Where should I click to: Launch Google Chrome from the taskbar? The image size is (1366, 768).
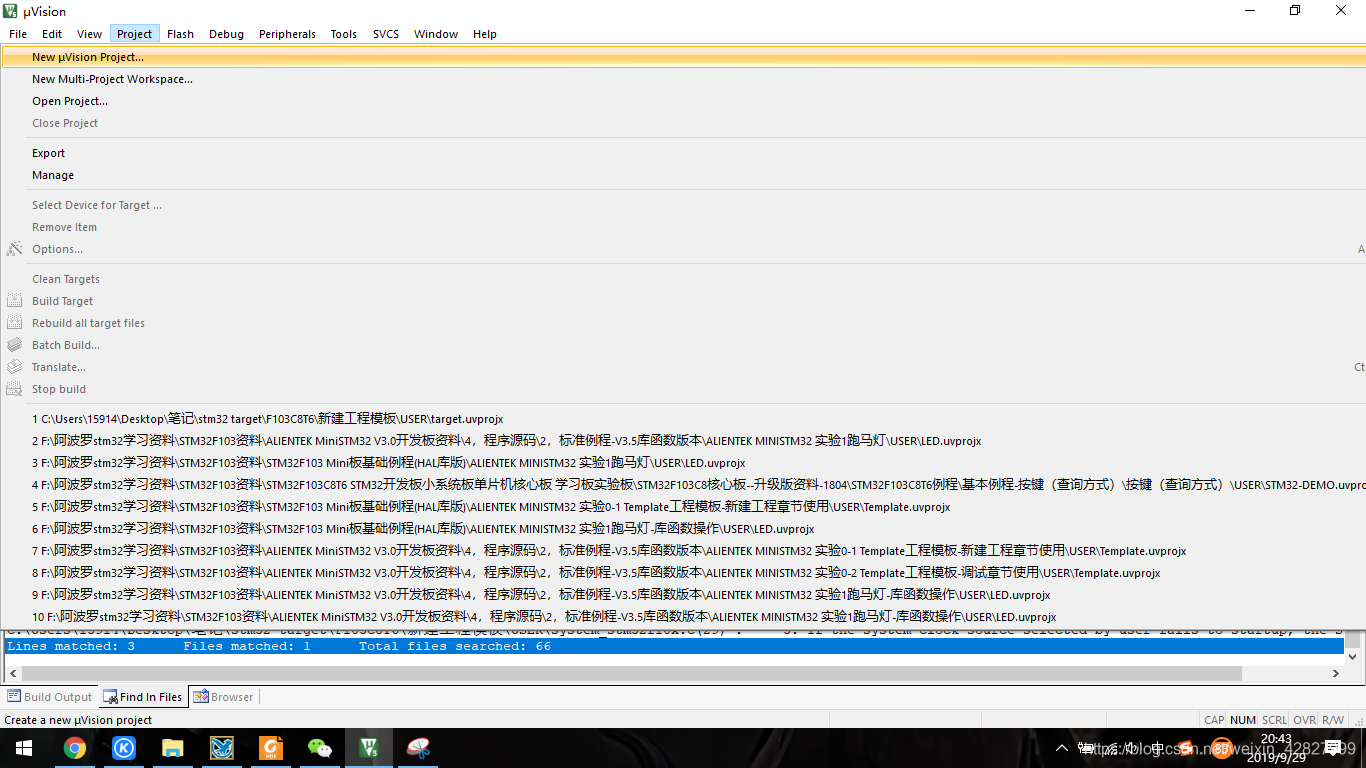(74, 748)
